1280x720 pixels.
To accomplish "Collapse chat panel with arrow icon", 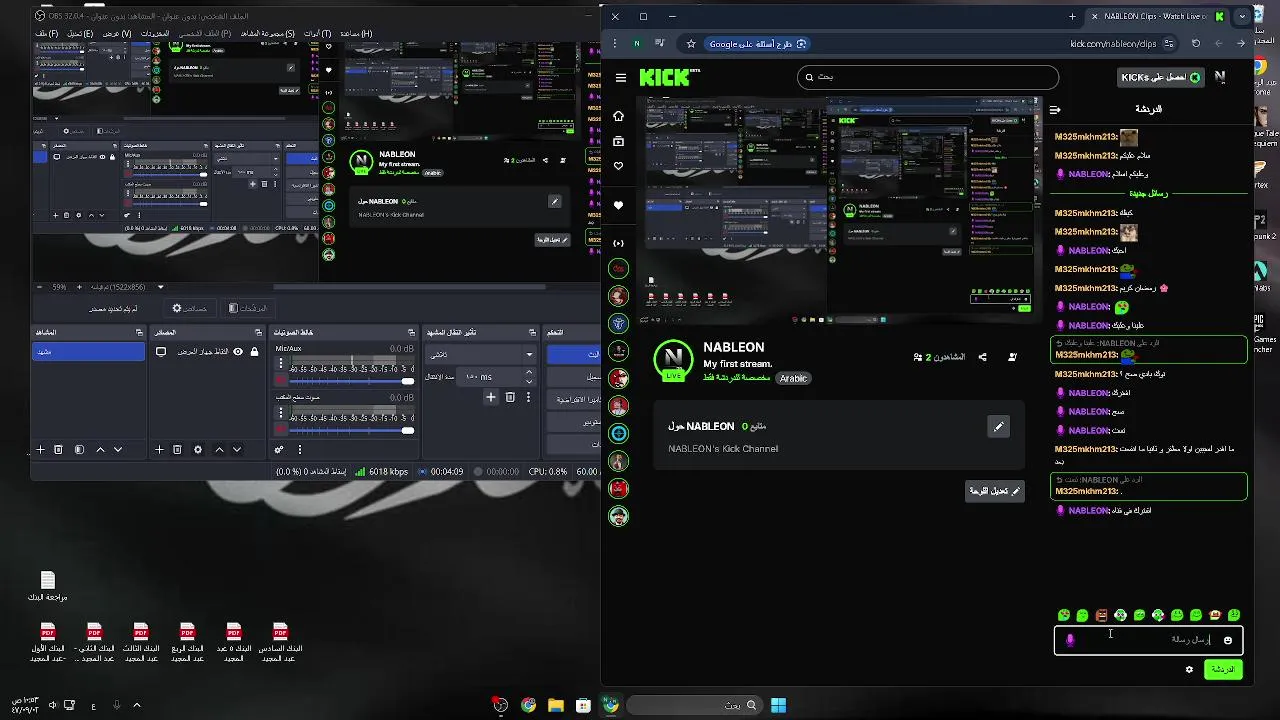I will click(x=1055, y=109).
